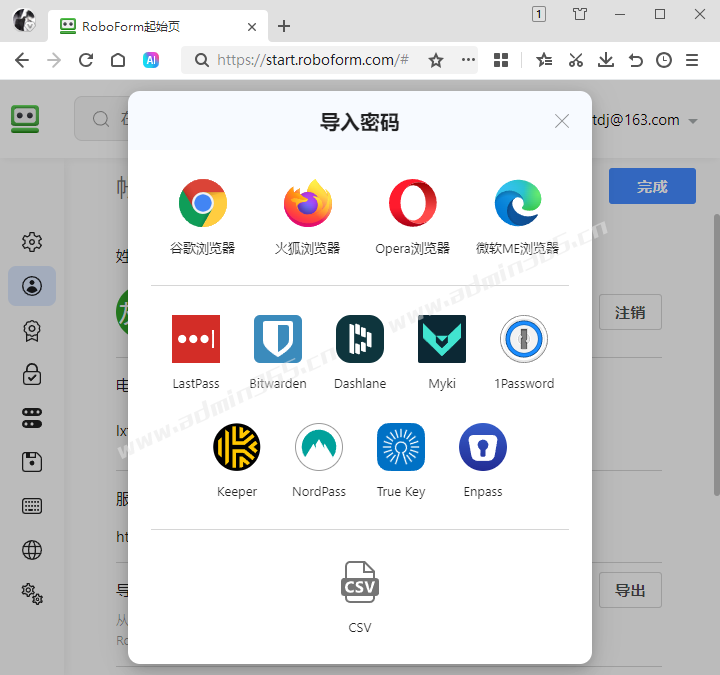Open the globe sidebar section
Screen dimensions: 720x675
(x=32, y=550)
